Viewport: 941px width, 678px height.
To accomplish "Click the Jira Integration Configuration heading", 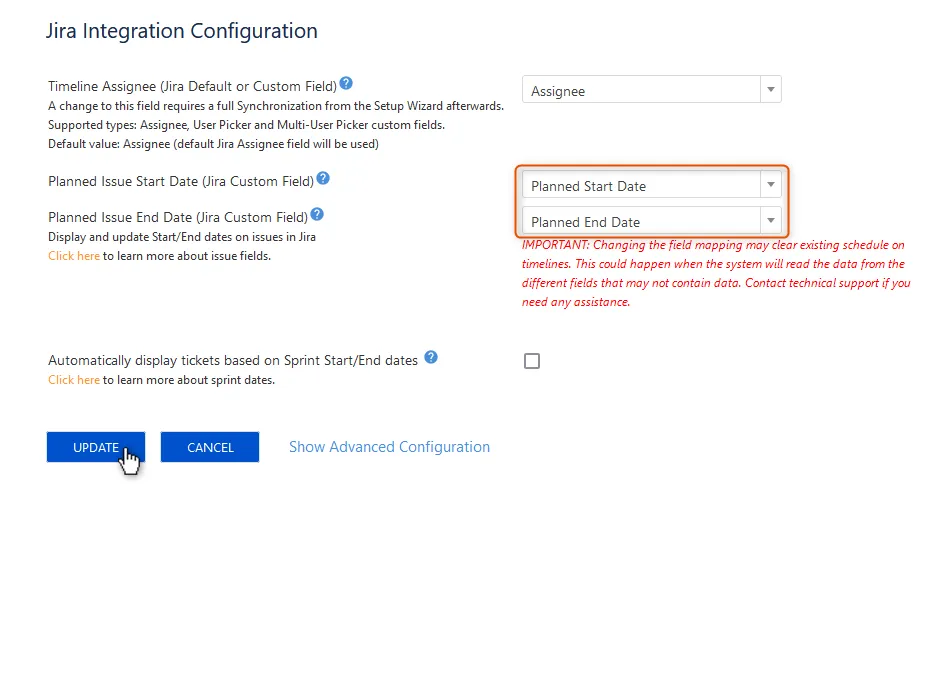I will [x=181, y=31].
